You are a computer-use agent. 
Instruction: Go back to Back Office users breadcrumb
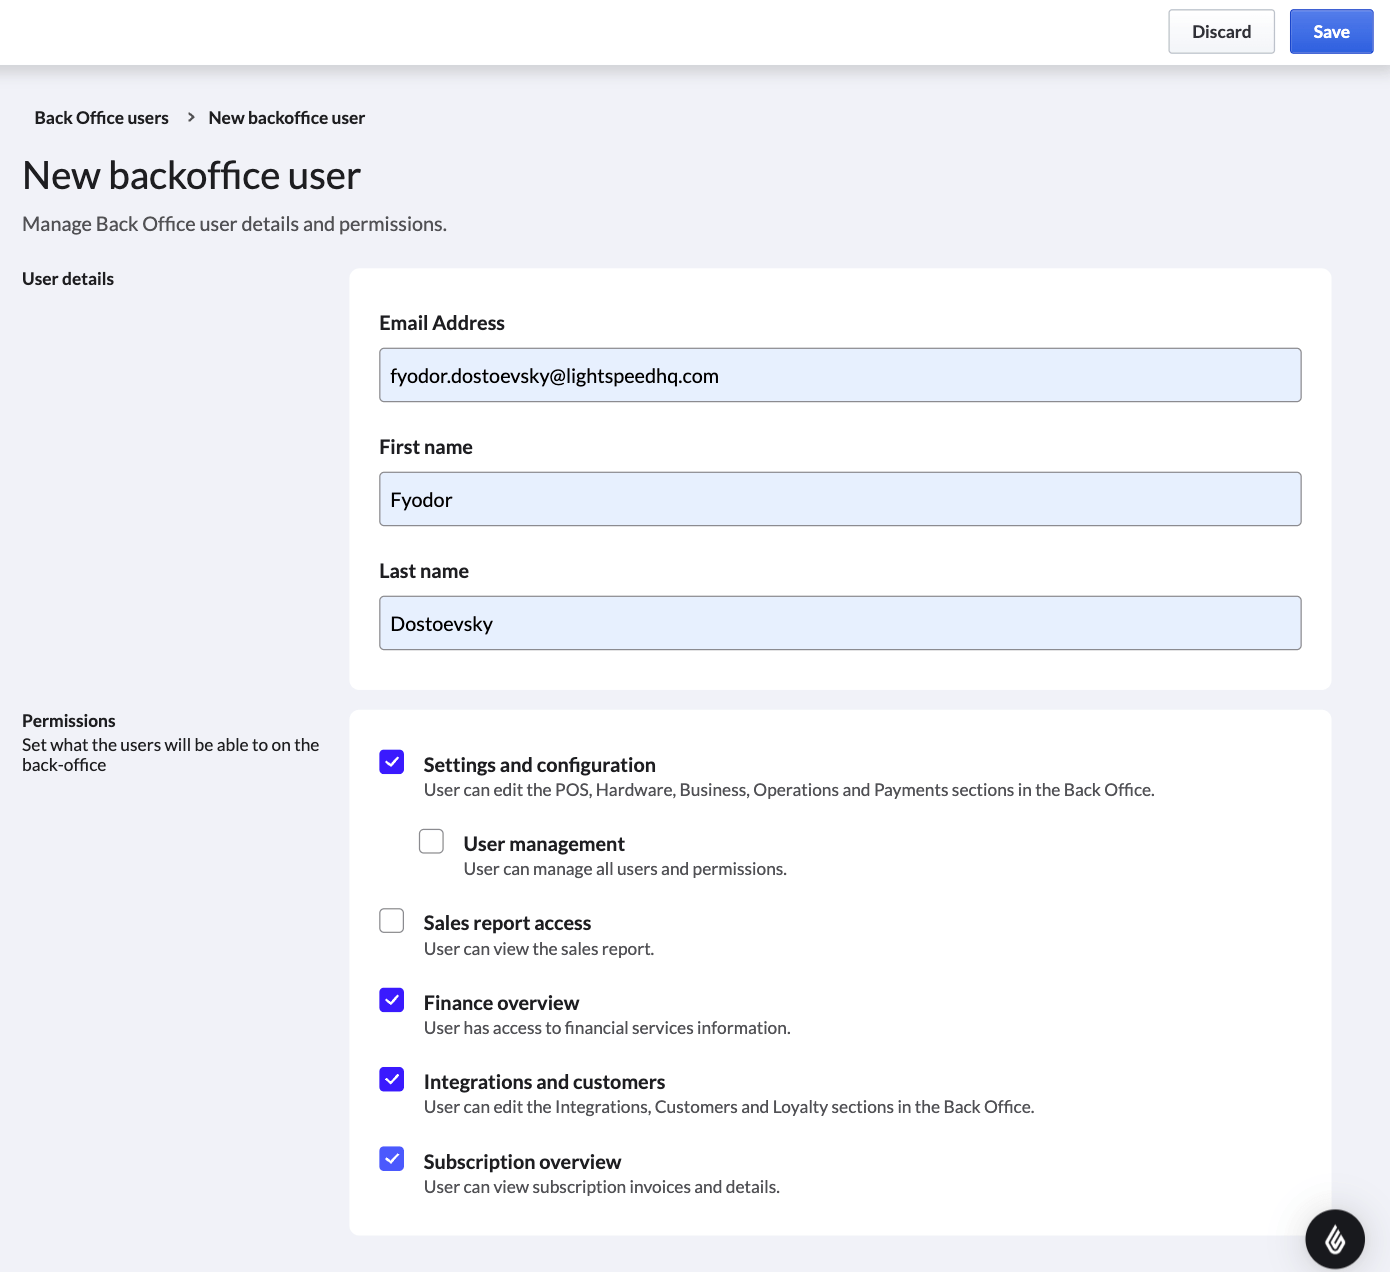point(101,118)
